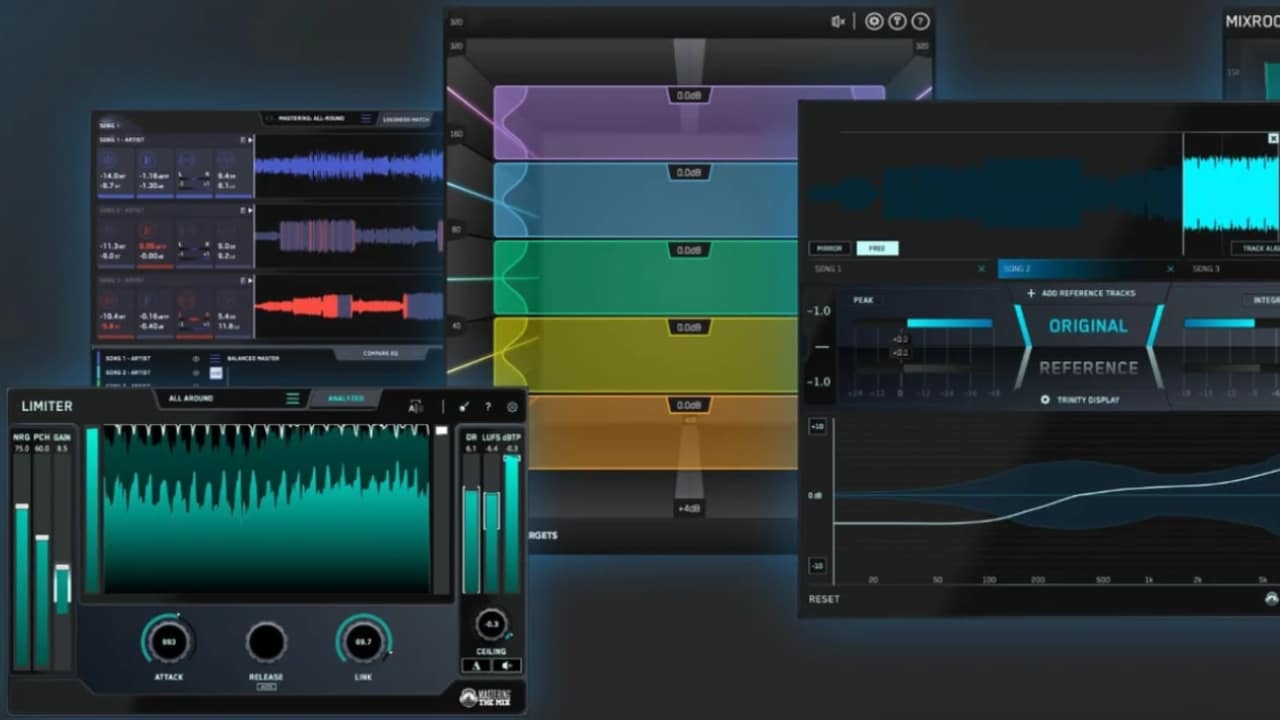
Task: Click the ANALYZED button in Limiter
Action: [x=346, y=399]
